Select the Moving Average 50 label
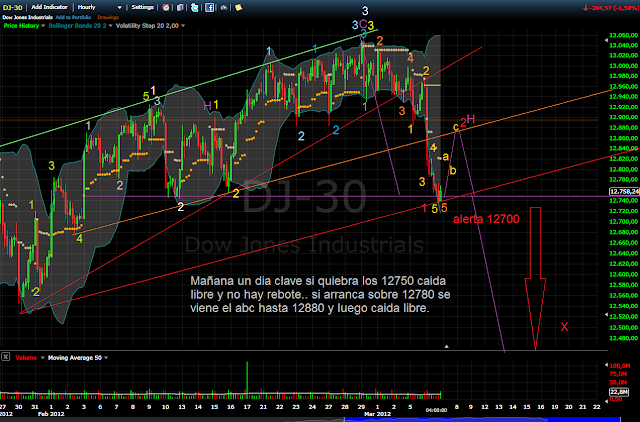Screen dimensions: 640x422 pyautogui.click(x=75, y=358)
